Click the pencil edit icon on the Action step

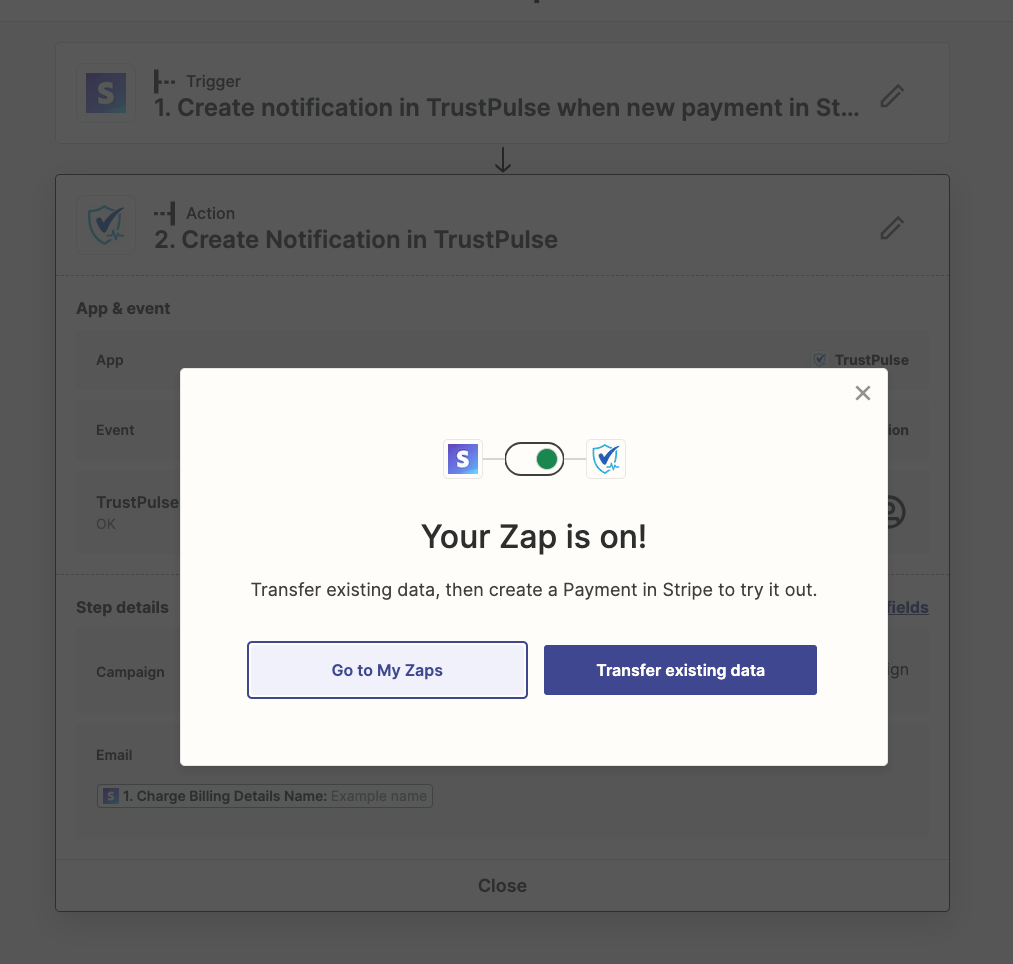point(891,228)
